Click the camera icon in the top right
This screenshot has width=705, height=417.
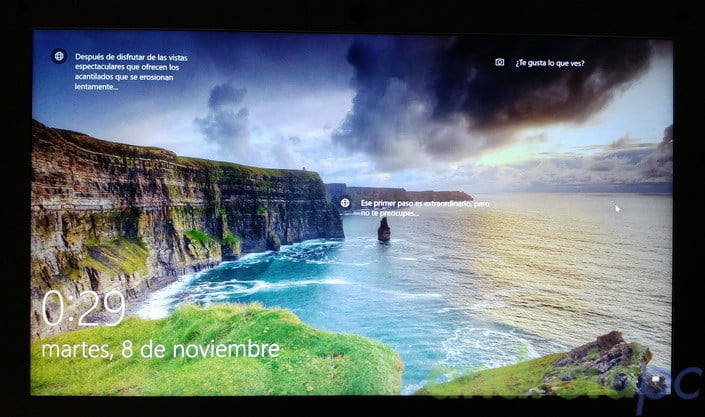(x=500, y=62)
